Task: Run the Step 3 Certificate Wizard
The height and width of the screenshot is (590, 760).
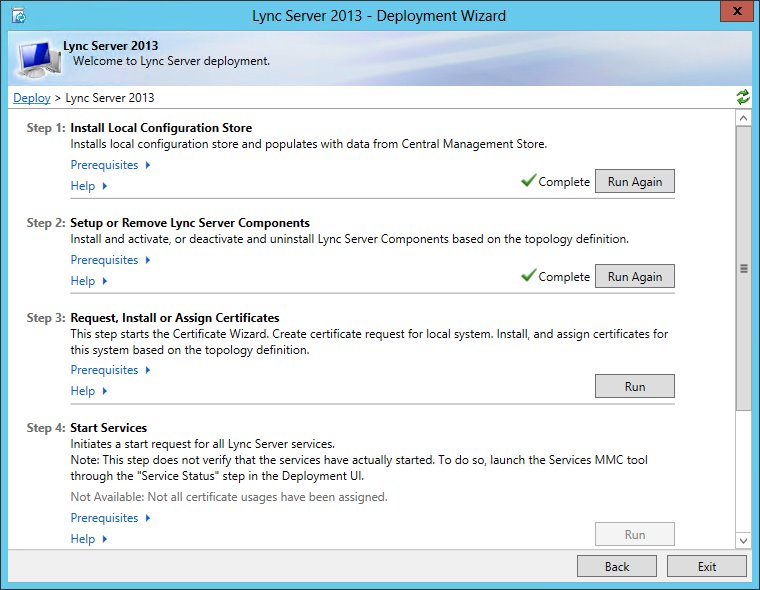Action: click(x=634, y=386)
